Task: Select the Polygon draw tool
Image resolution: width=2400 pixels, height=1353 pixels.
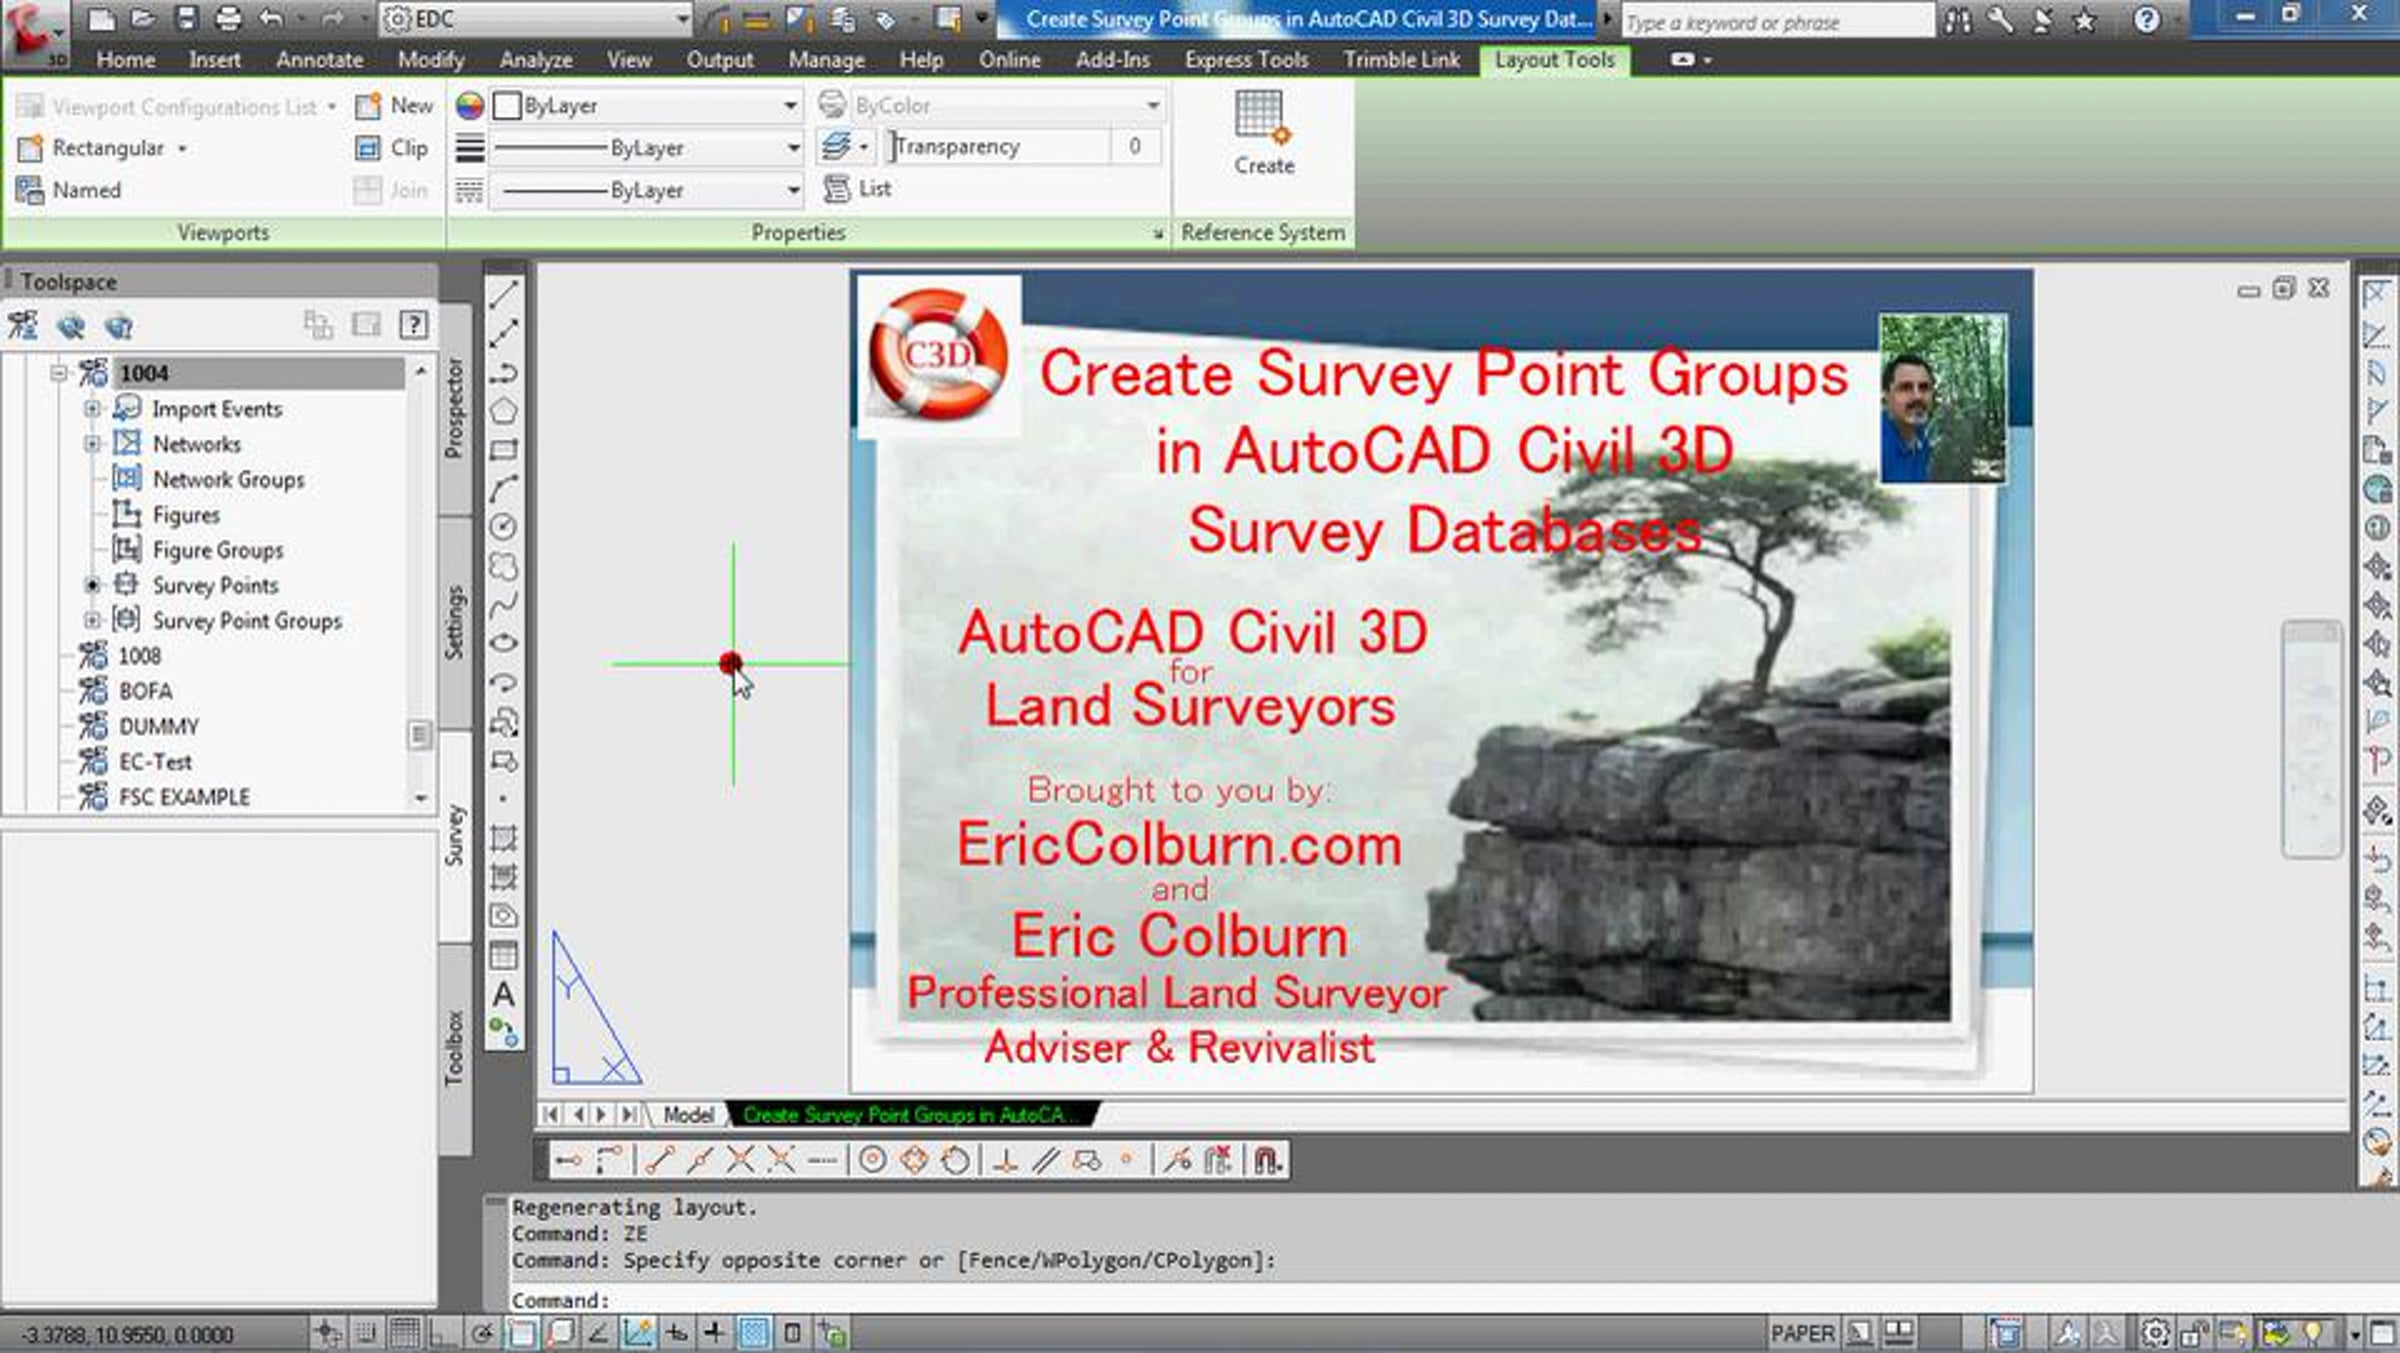Action: click(503, 411)
